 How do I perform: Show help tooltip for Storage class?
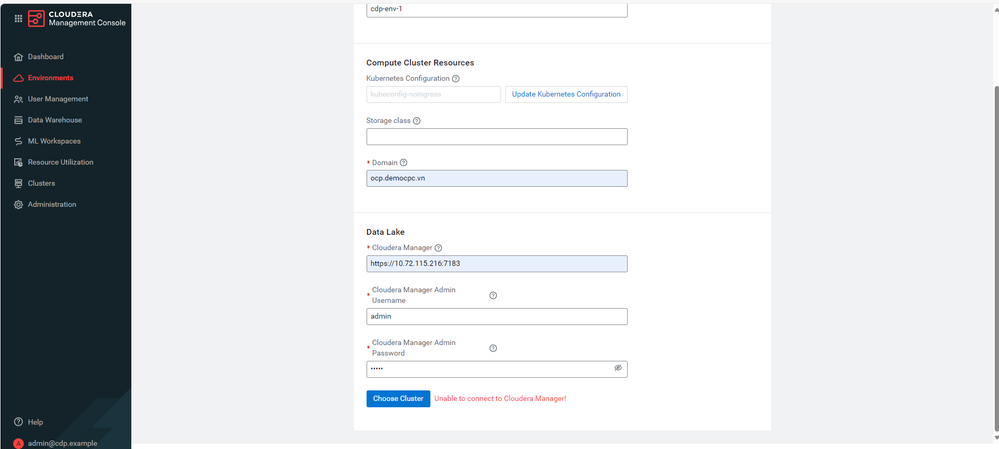[x=417, y=121]
